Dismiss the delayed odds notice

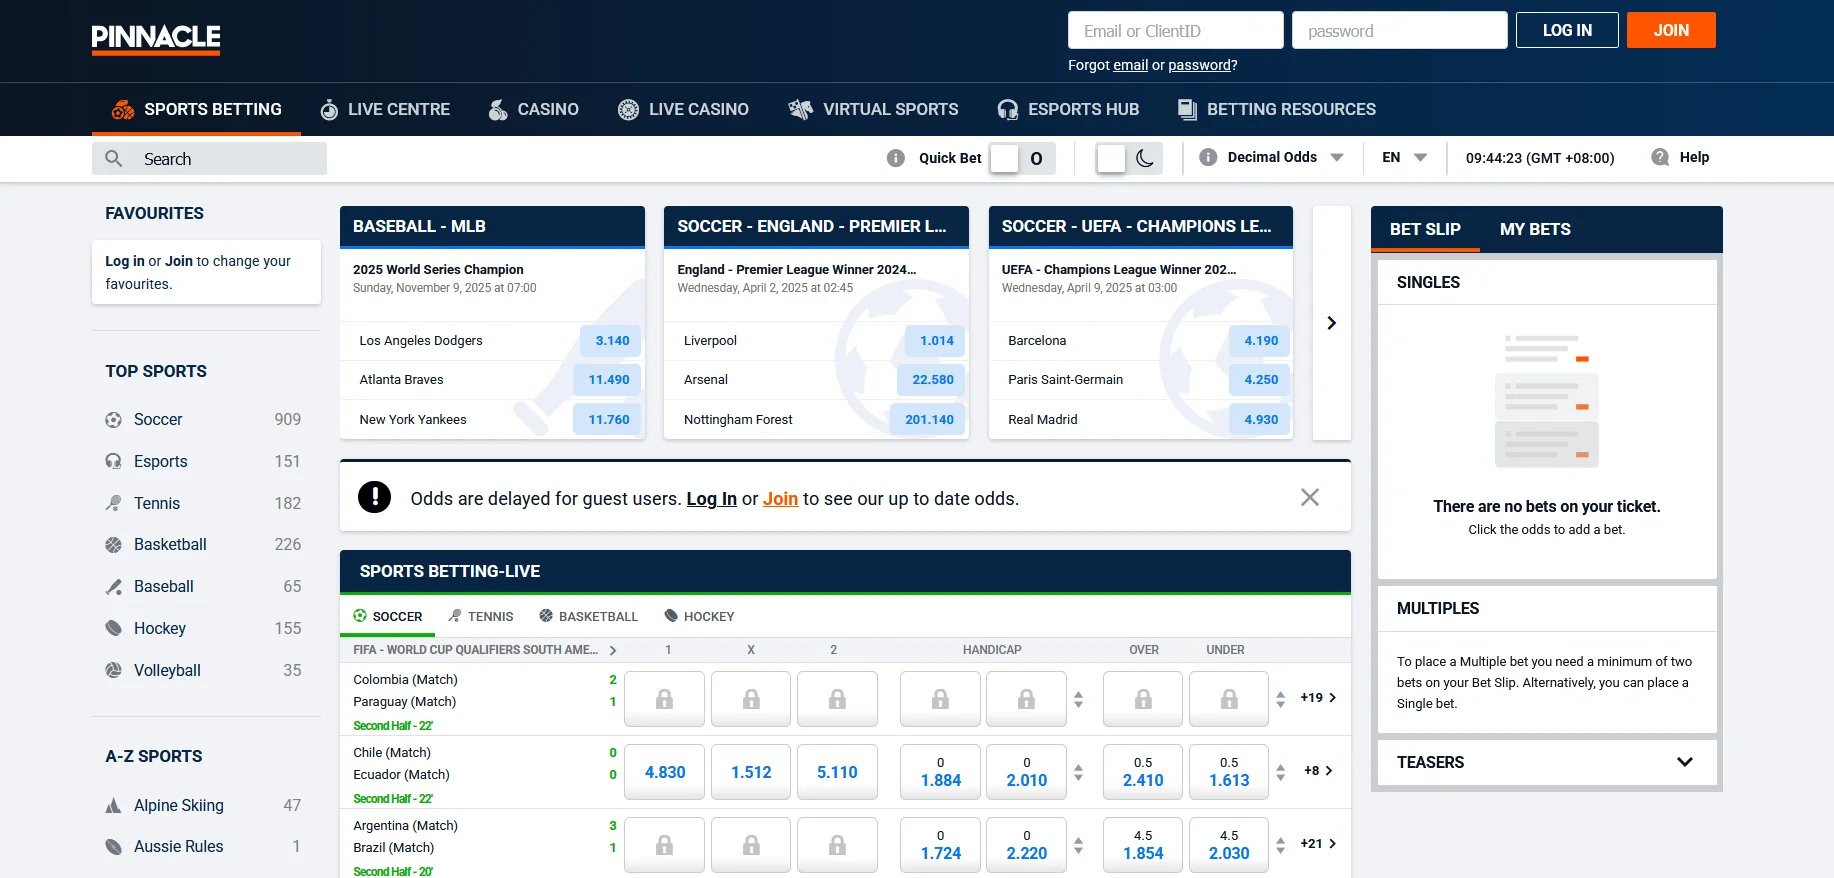tap(1309, 497)
